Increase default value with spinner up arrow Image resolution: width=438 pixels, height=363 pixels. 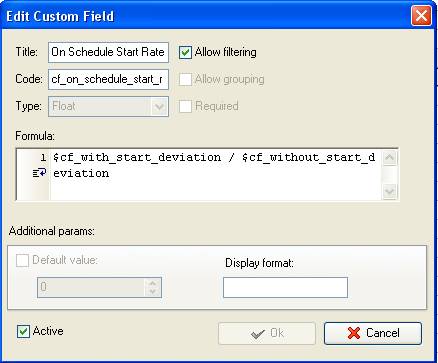coord(153,283)
